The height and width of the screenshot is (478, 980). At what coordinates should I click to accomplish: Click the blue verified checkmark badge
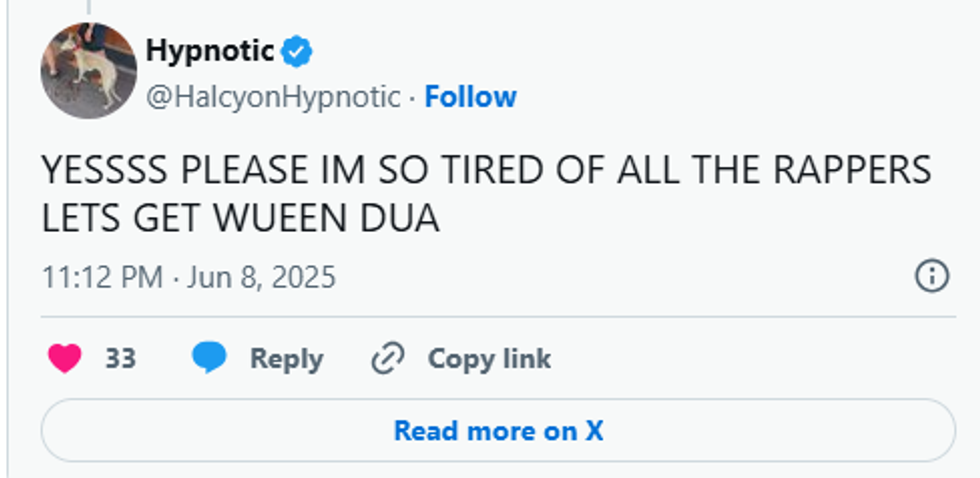297,49
